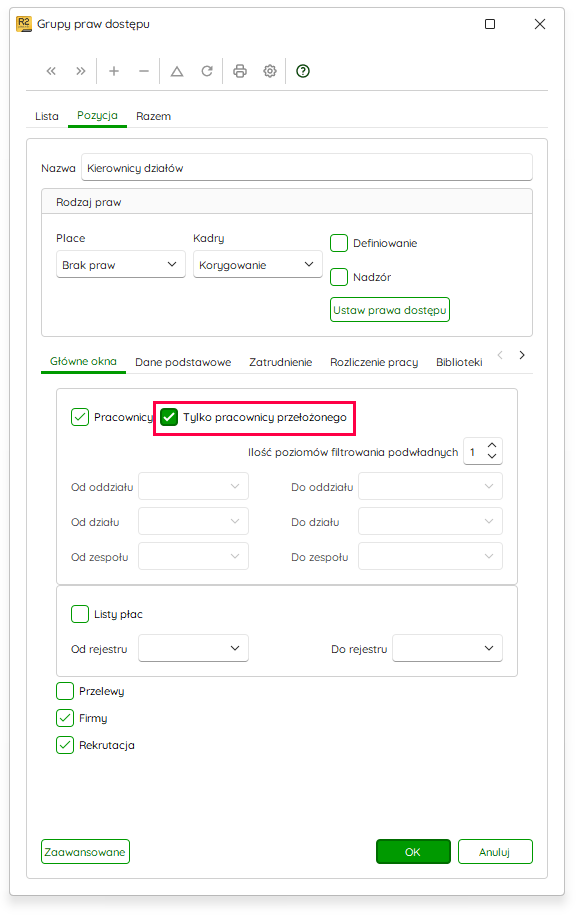Image resolution: width=582 pixels, height=919 pixels.
Task: Maximize the Grupy praw dostępu window
Action: click(490, 24)
